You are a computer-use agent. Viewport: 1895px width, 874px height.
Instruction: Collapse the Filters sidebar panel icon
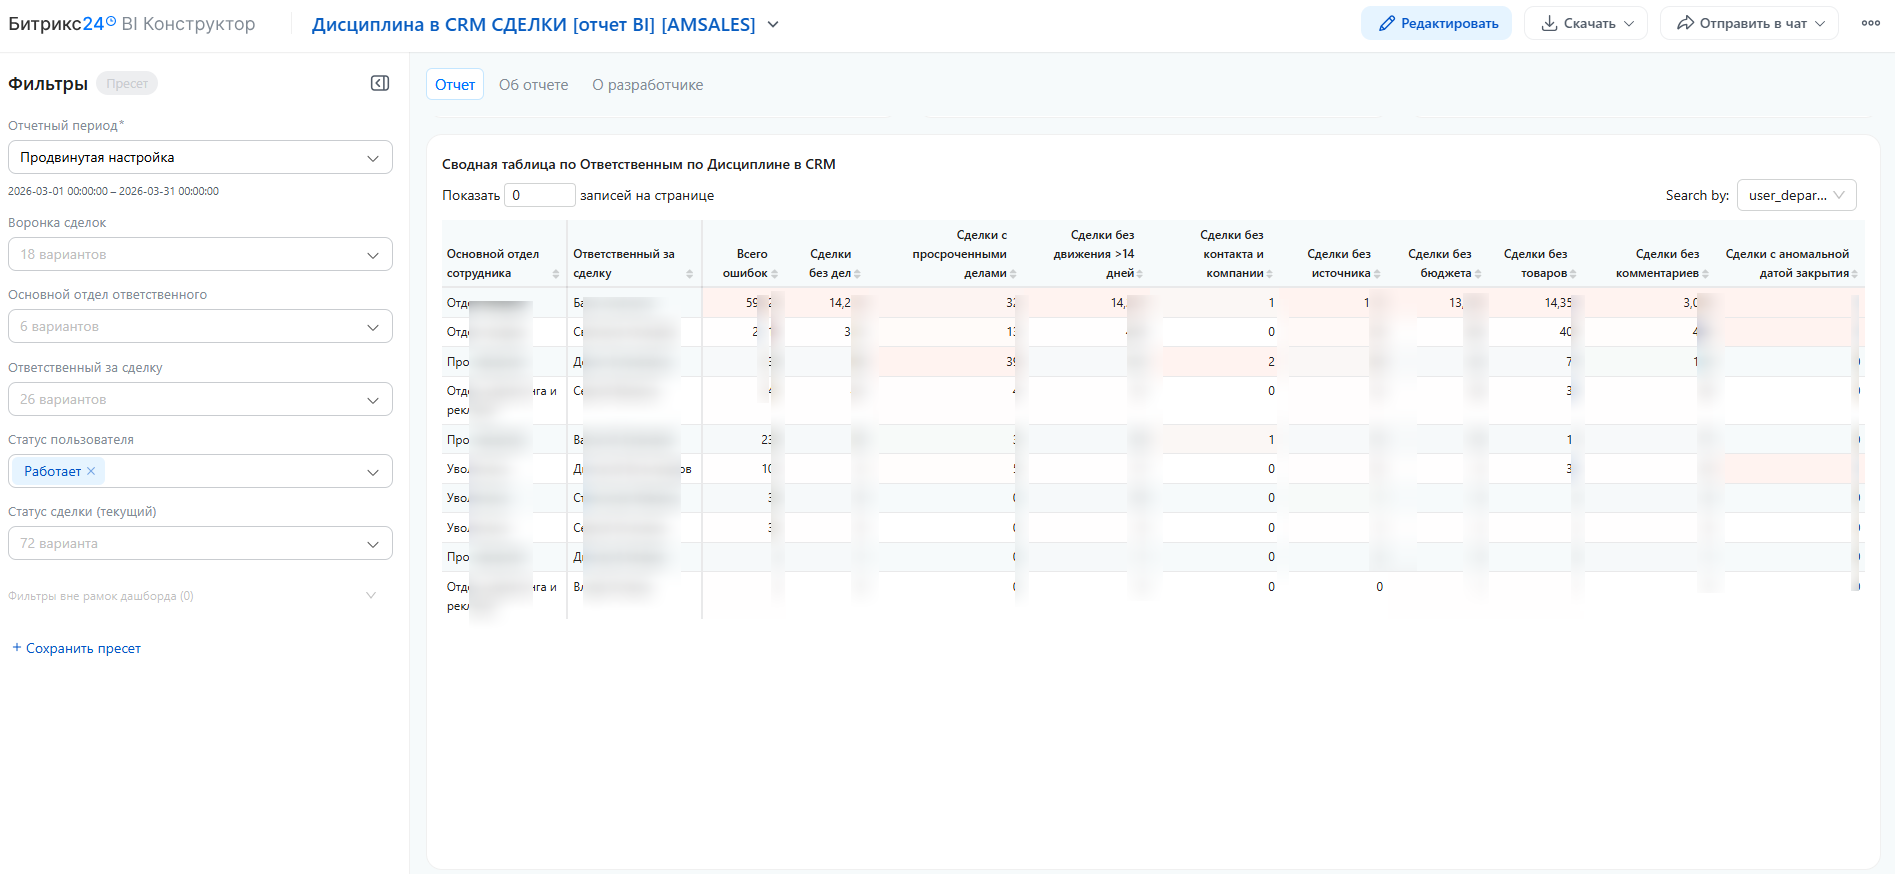point(380,83)
